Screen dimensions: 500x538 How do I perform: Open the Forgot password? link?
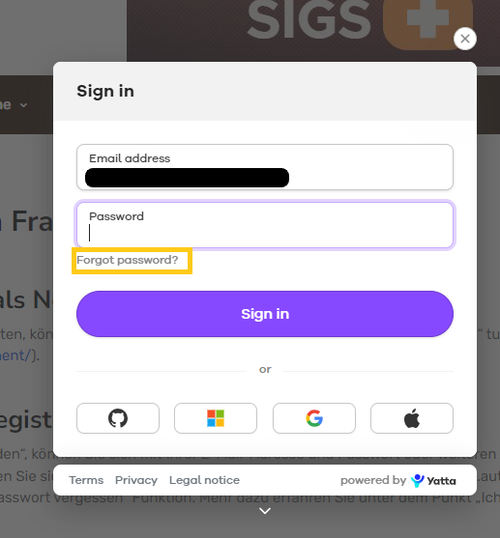tap(127, 260)
